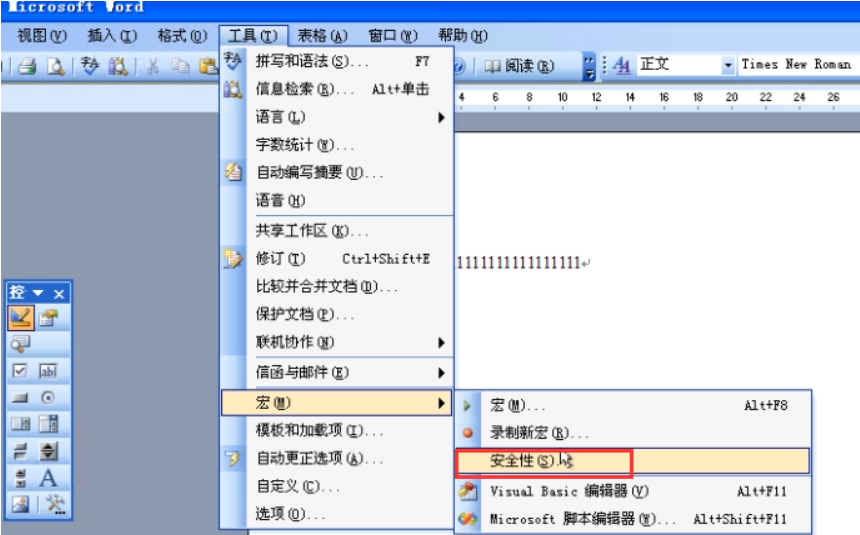This screenshot has width=860, height=535.
Task: Select the List Box control
Action: point(20,424)
